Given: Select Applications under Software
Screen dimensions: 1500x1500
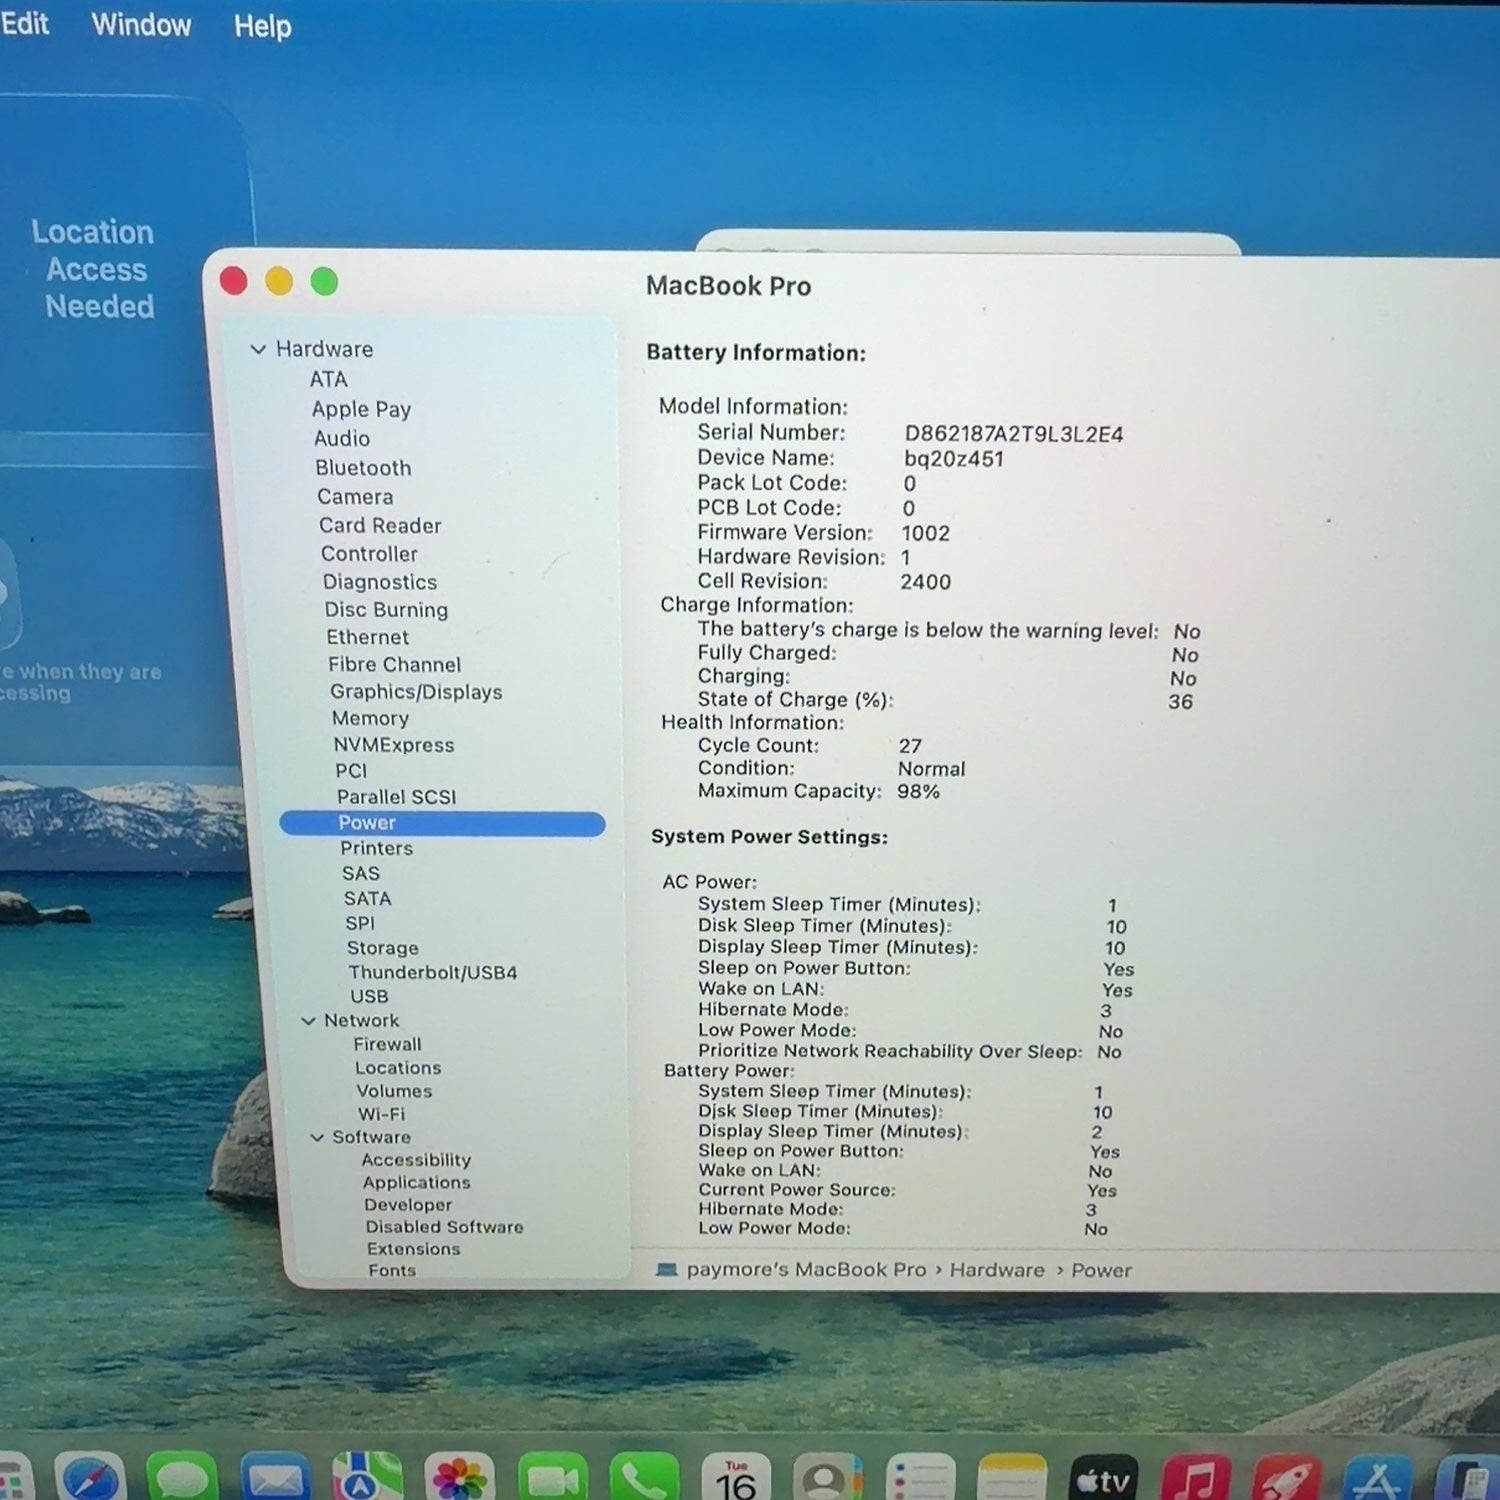Looking at the screenshot, I should [x=416, y=1182].
